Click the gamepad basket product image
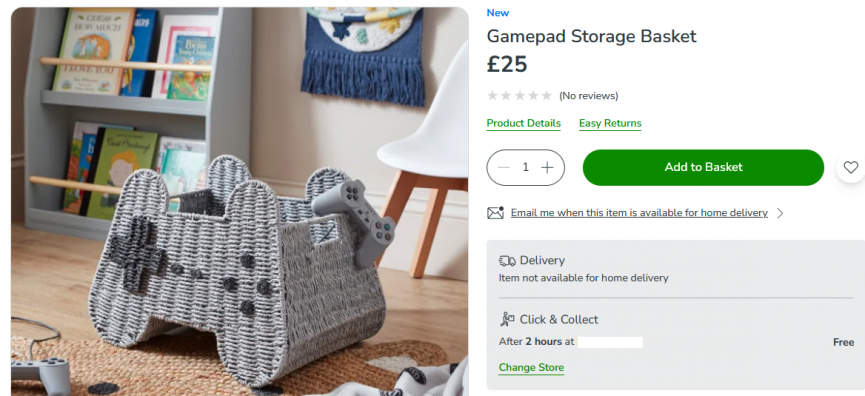Viewport: 865px width, 396px height. (x=239, y=201)
